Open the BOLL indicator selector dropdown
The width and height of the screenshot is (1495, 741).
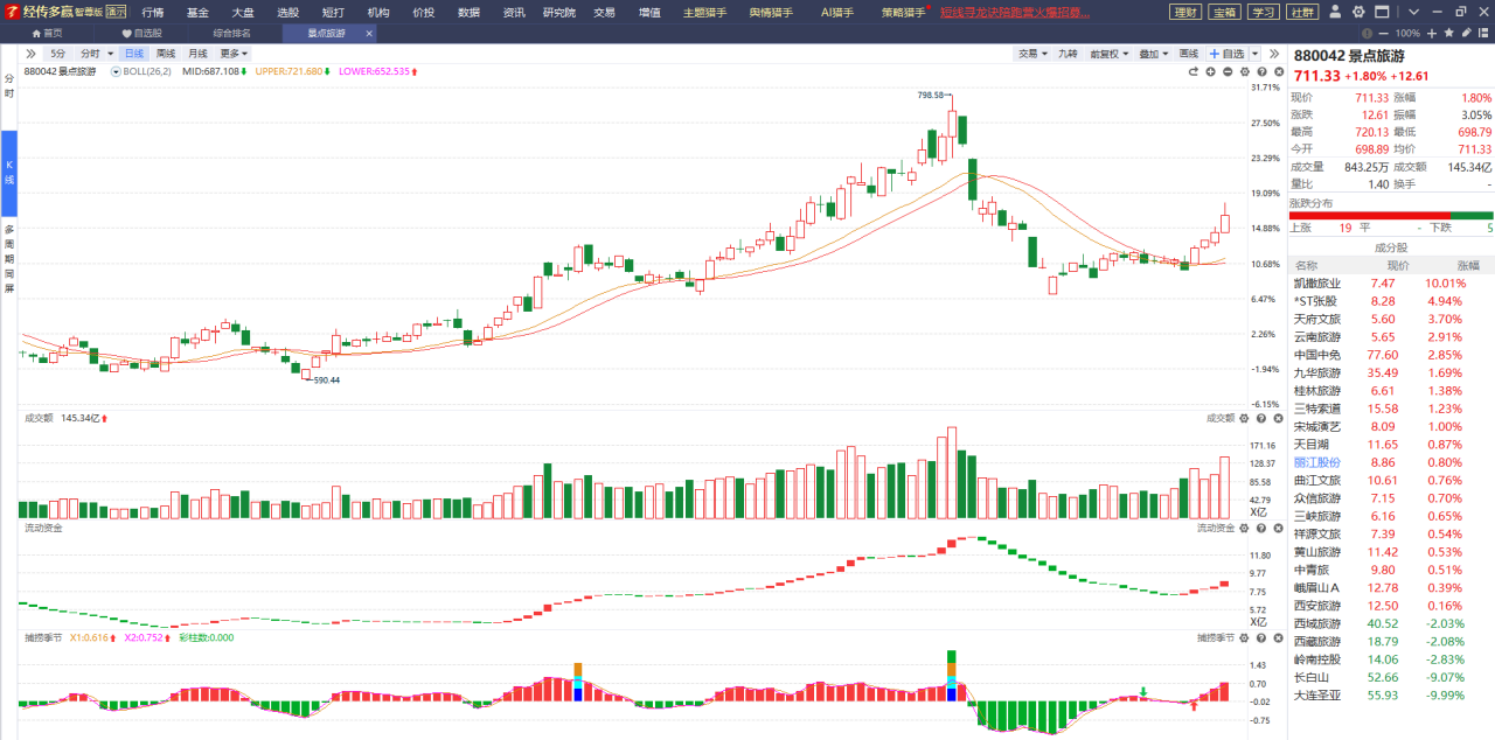[116, 72]
